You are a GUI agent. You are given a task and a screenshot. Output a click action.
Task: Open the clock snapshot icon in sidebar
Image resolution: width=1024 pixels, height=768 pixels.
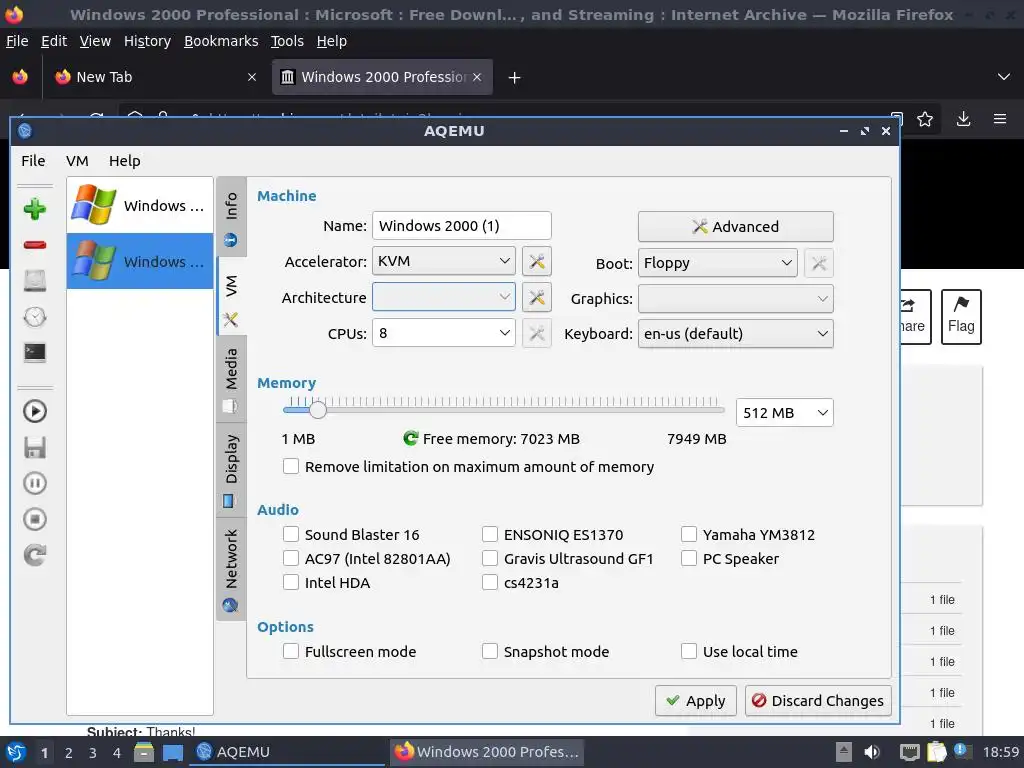35,317
